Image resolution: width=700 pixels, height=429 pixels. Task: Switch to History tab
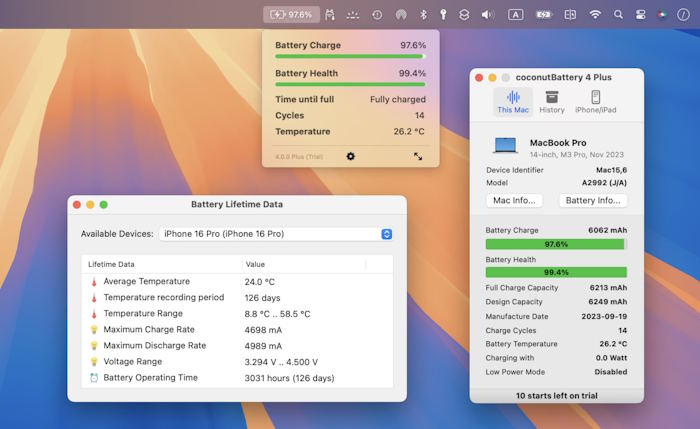pos(552,102)
